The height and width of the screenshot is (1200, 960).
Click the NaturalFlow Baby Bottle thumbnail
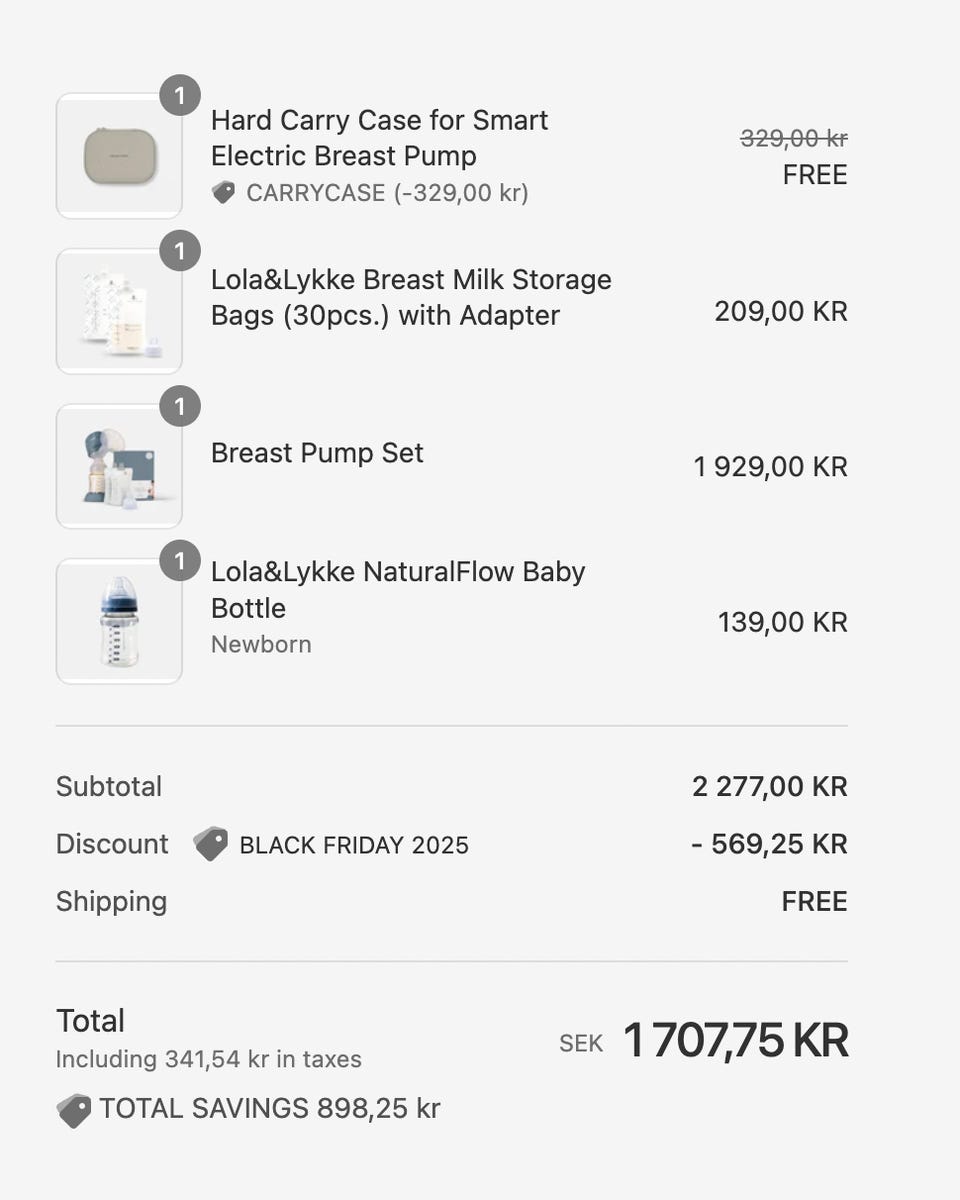(x=119, y=621)
